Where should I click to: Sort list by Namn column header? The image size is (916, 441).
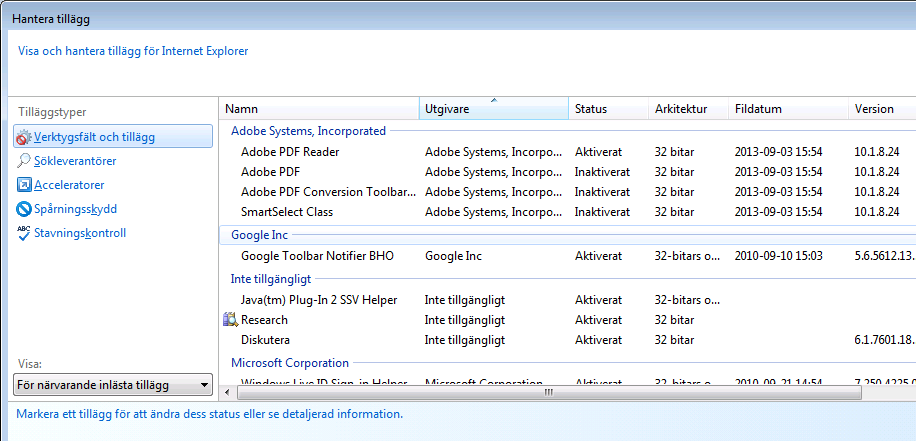[320, 109]
